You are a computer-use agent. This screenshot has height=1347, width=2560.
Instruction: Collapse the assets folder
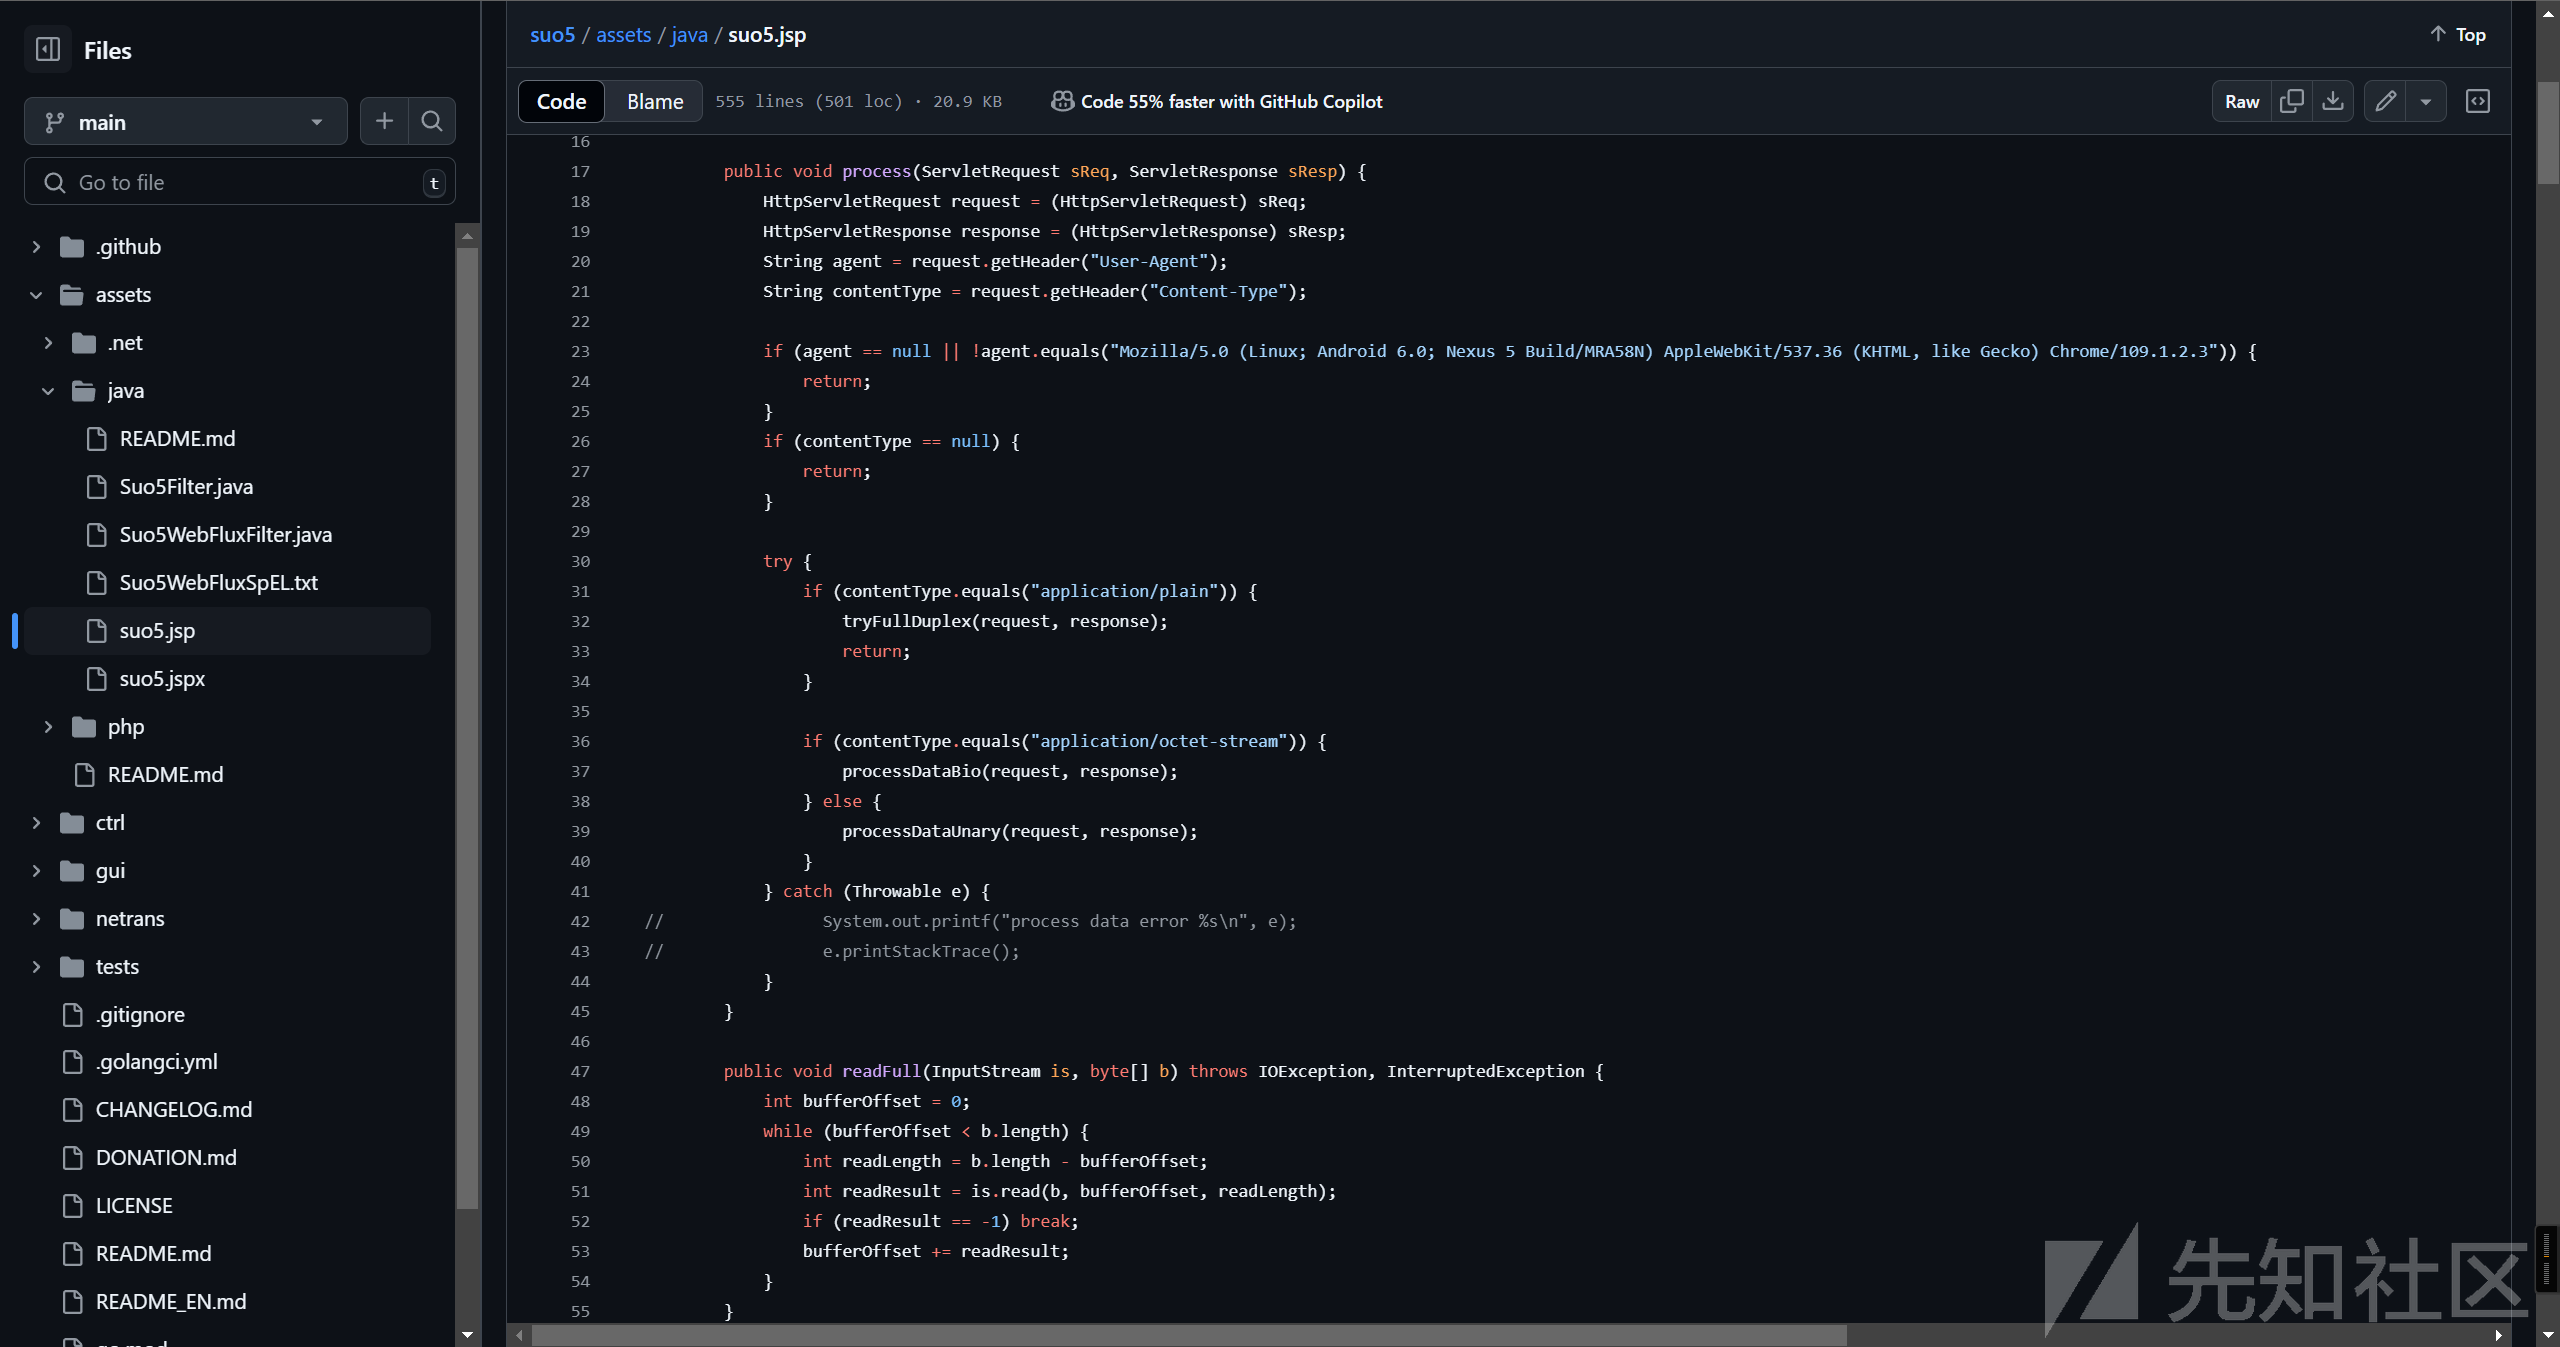(36, 295)
